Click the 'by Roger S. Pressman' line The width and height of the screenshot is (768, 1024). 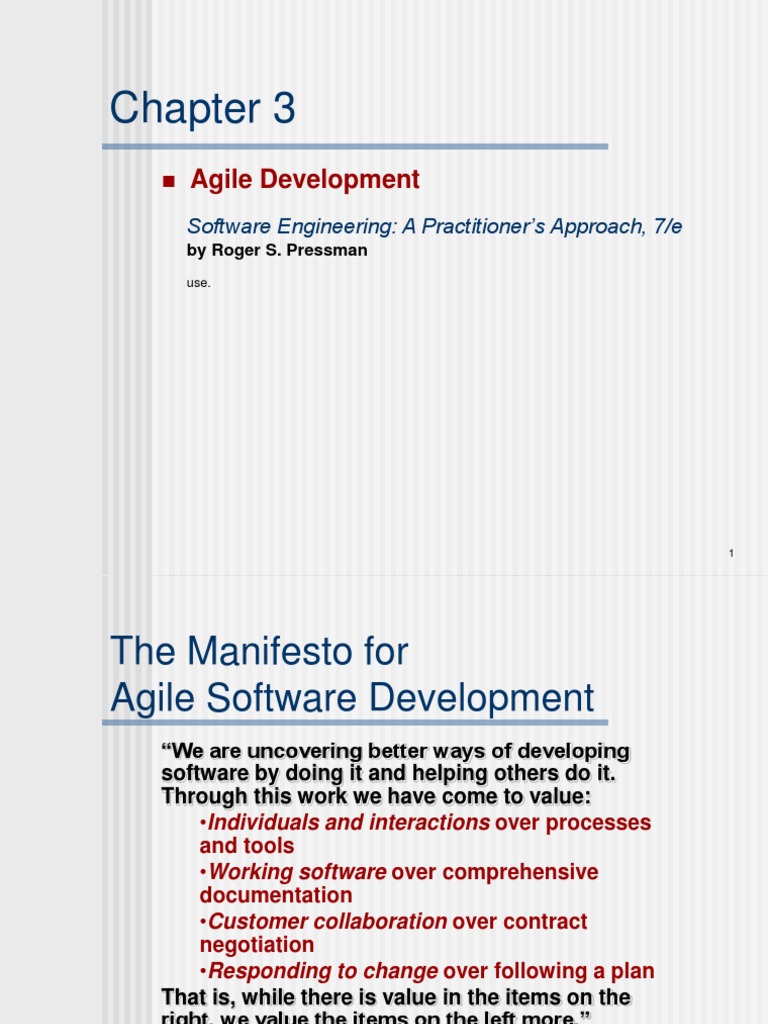click(x=277, y=250)
